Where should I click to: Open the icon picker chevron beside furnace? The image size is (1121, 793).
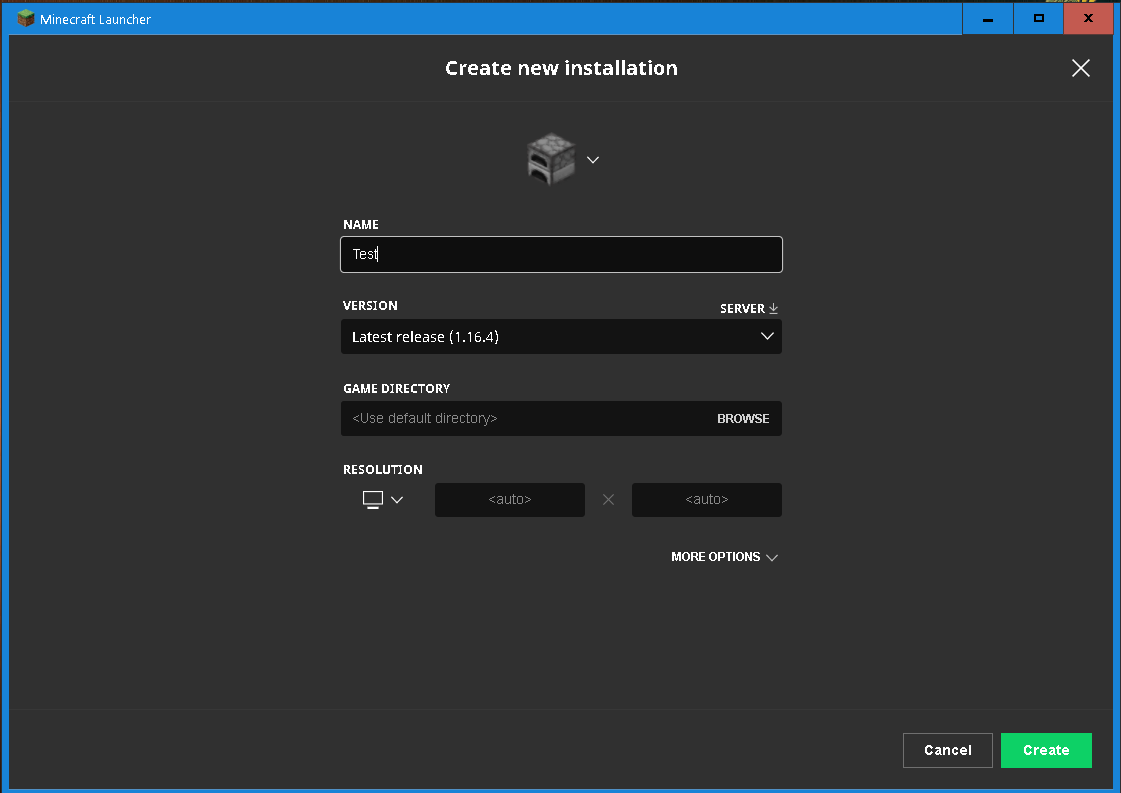(x=593, y=160)
